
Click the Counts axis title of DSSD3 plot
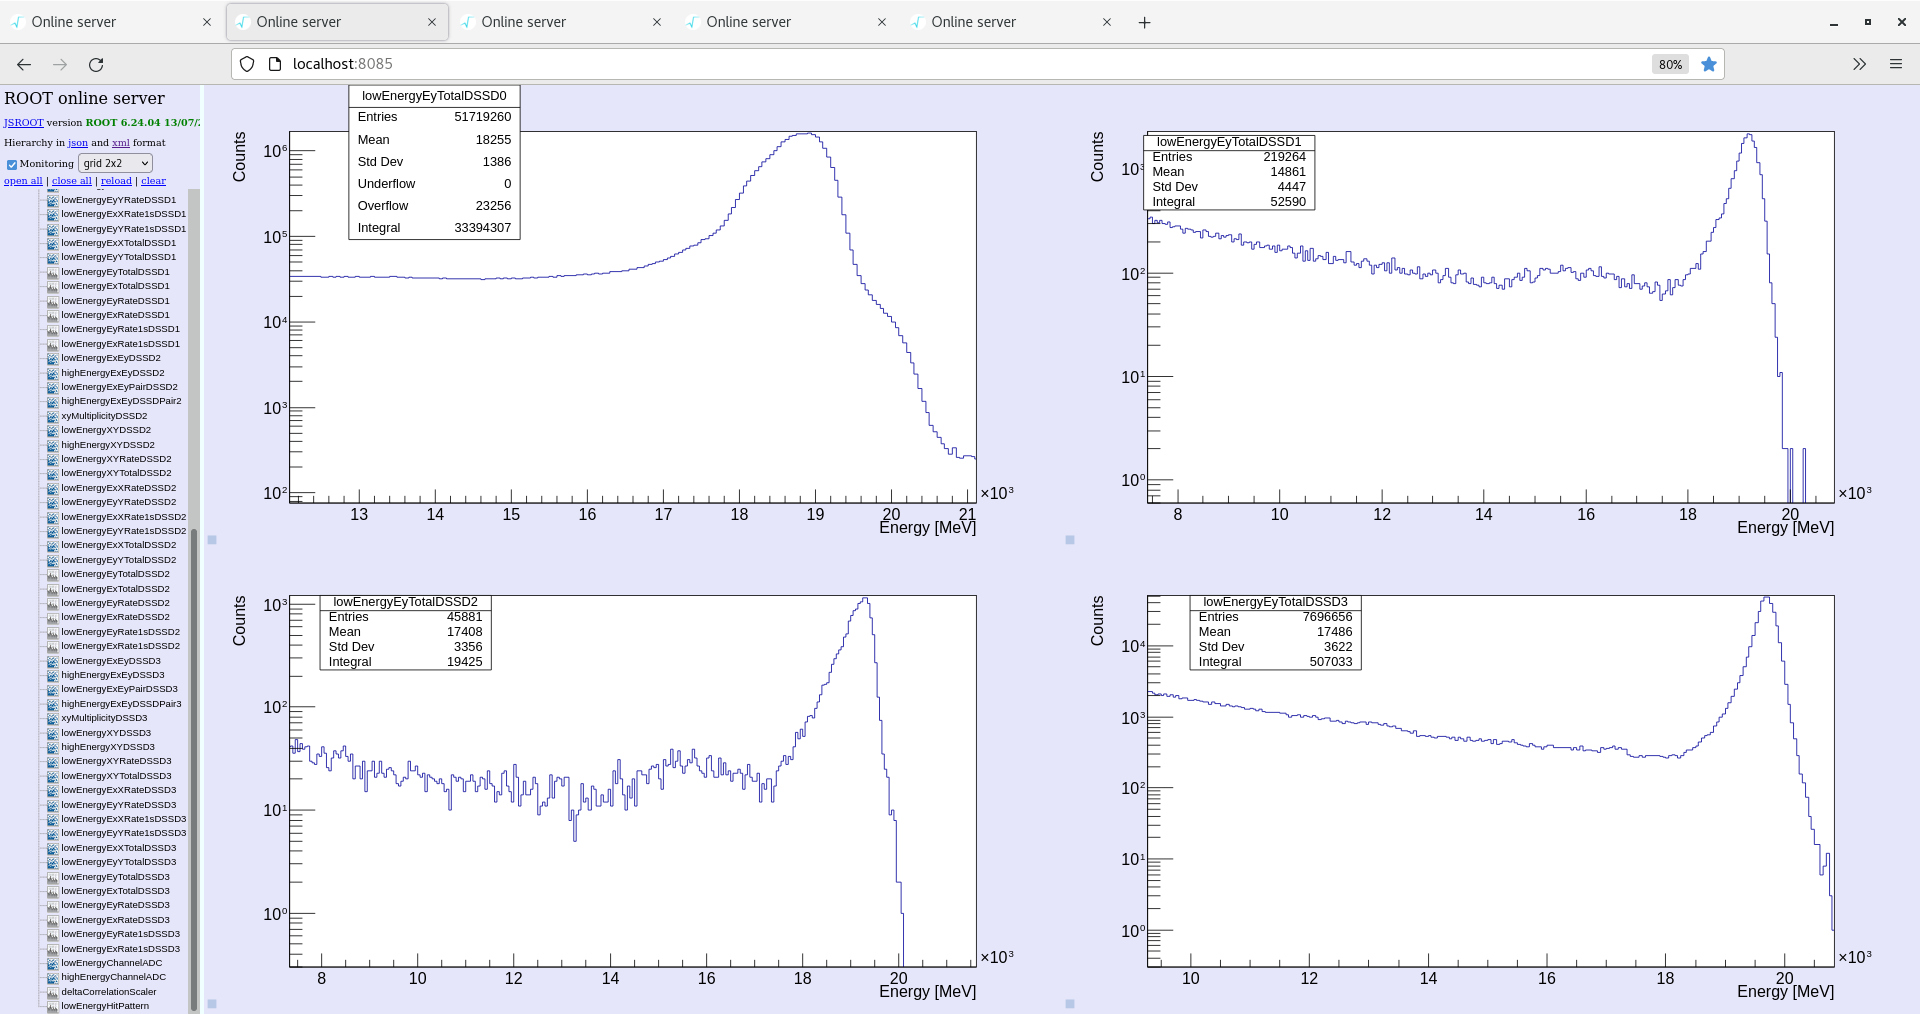click(x=1097, y=621)
